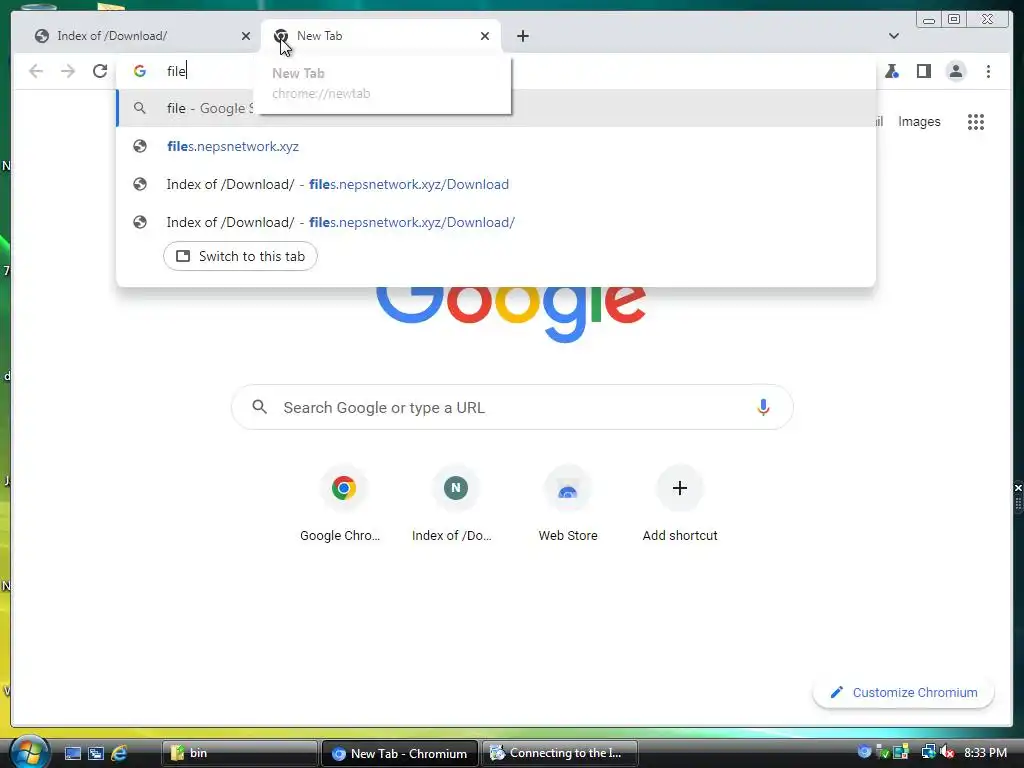Switch to the bin taskbar window

tap(239, 753)
